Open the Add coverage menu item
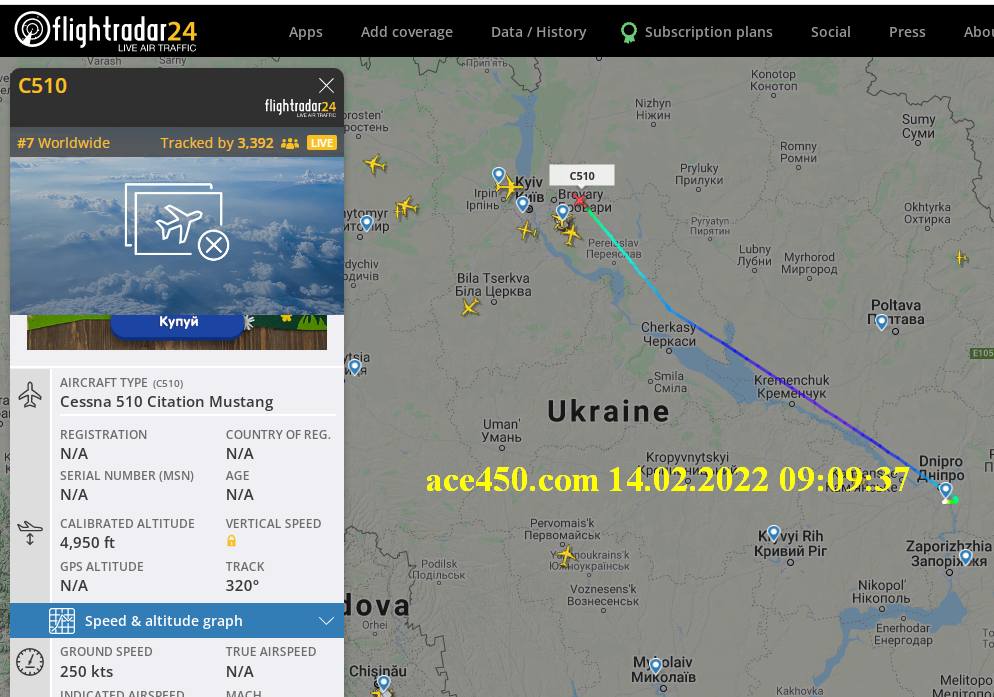994x697 pixels. pyautogui.click(x=406, y=32)
